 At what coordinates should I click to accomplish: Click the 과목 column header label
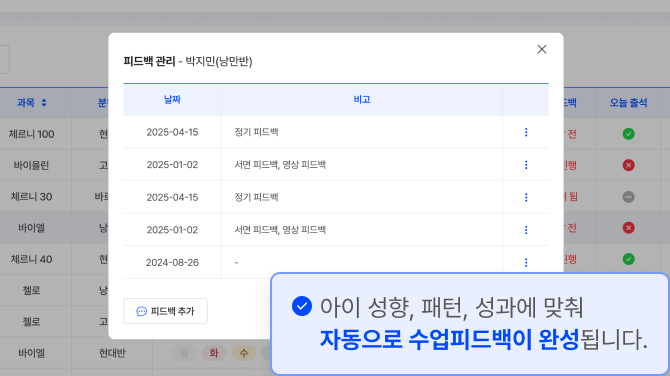tap(26, 103)
